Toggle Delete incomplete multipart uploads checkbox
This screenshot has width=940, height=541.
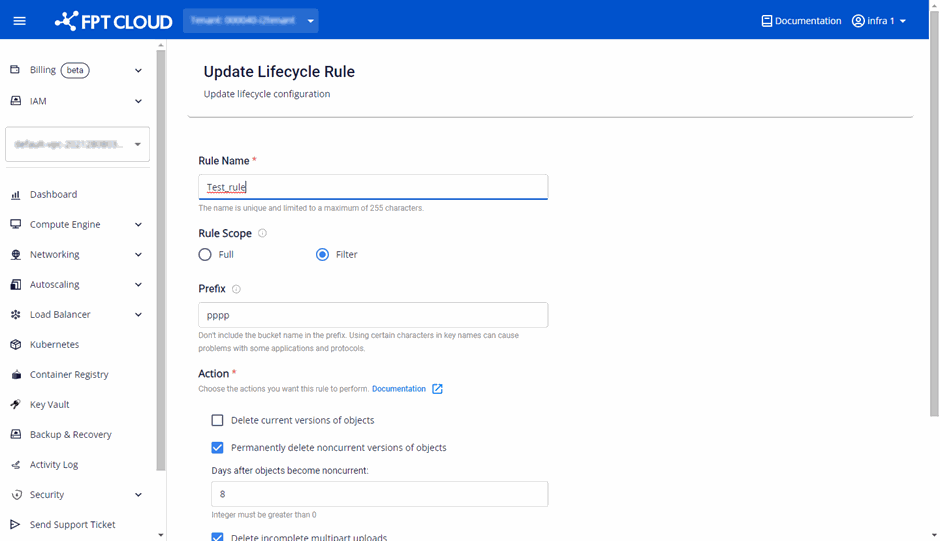point(217,537)
